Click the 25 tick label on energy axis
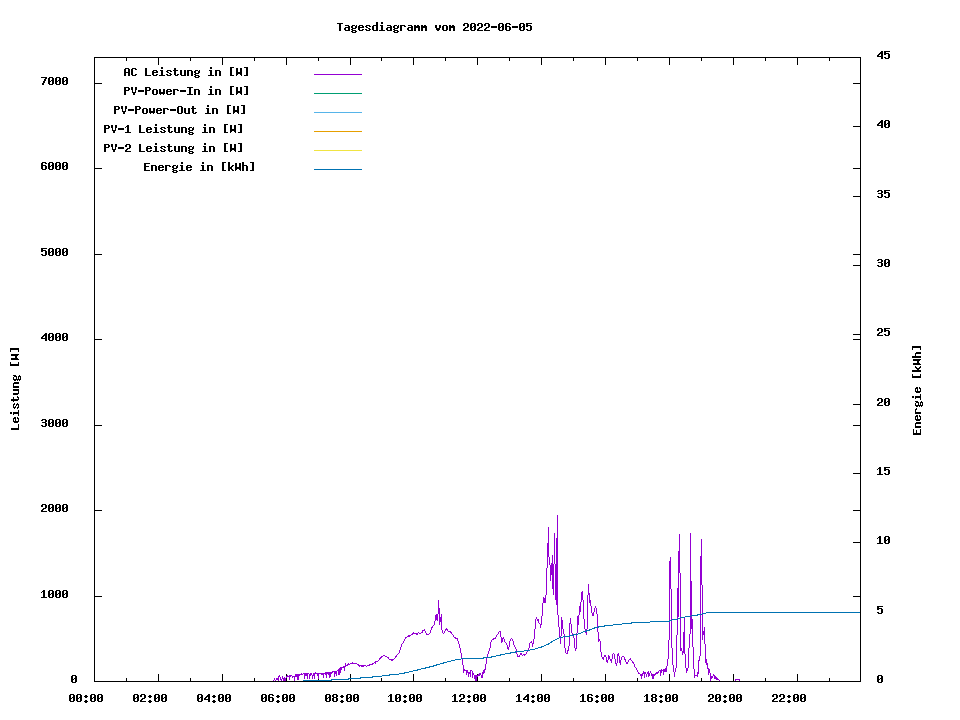 click(883, 333)
